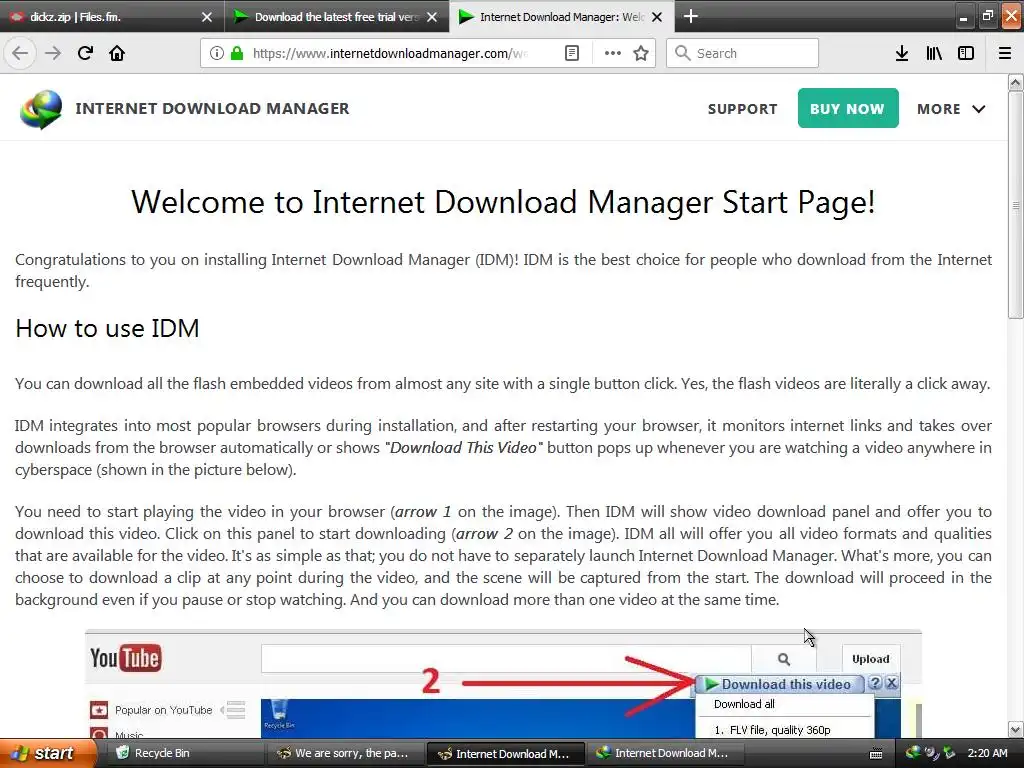The height and width of the screenshot is (768, 1024).
Task: Click the INTERNET DOWNLOAD MANAGER header title
Action: [x=212, y=108]
